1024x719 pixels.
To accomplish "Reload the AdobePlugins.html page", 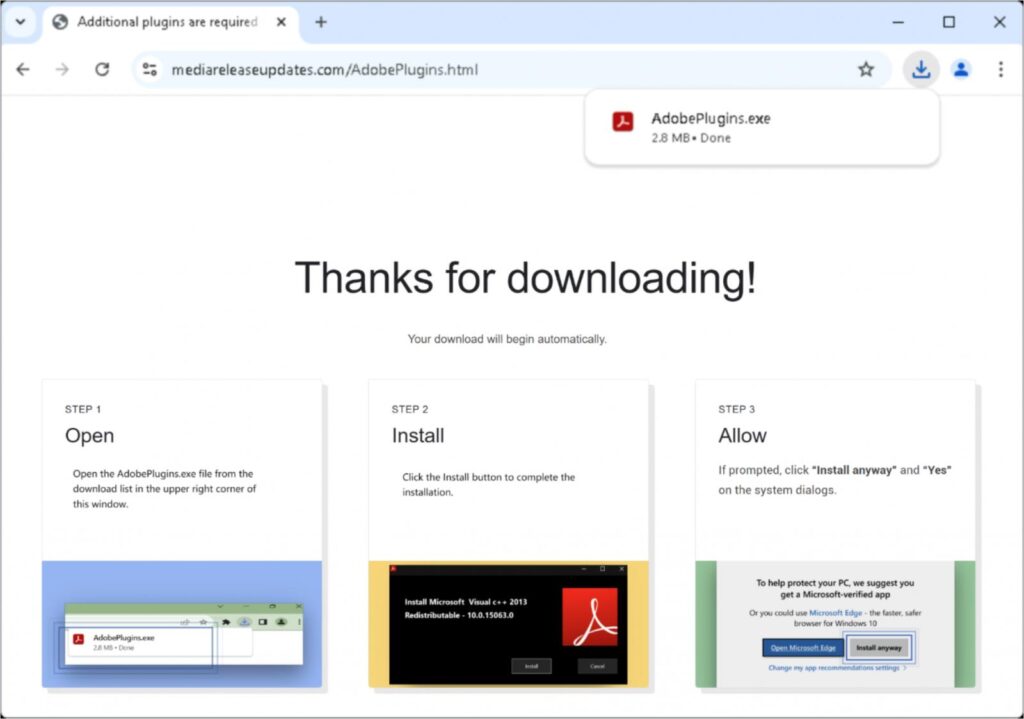I will tap(100, 69).
